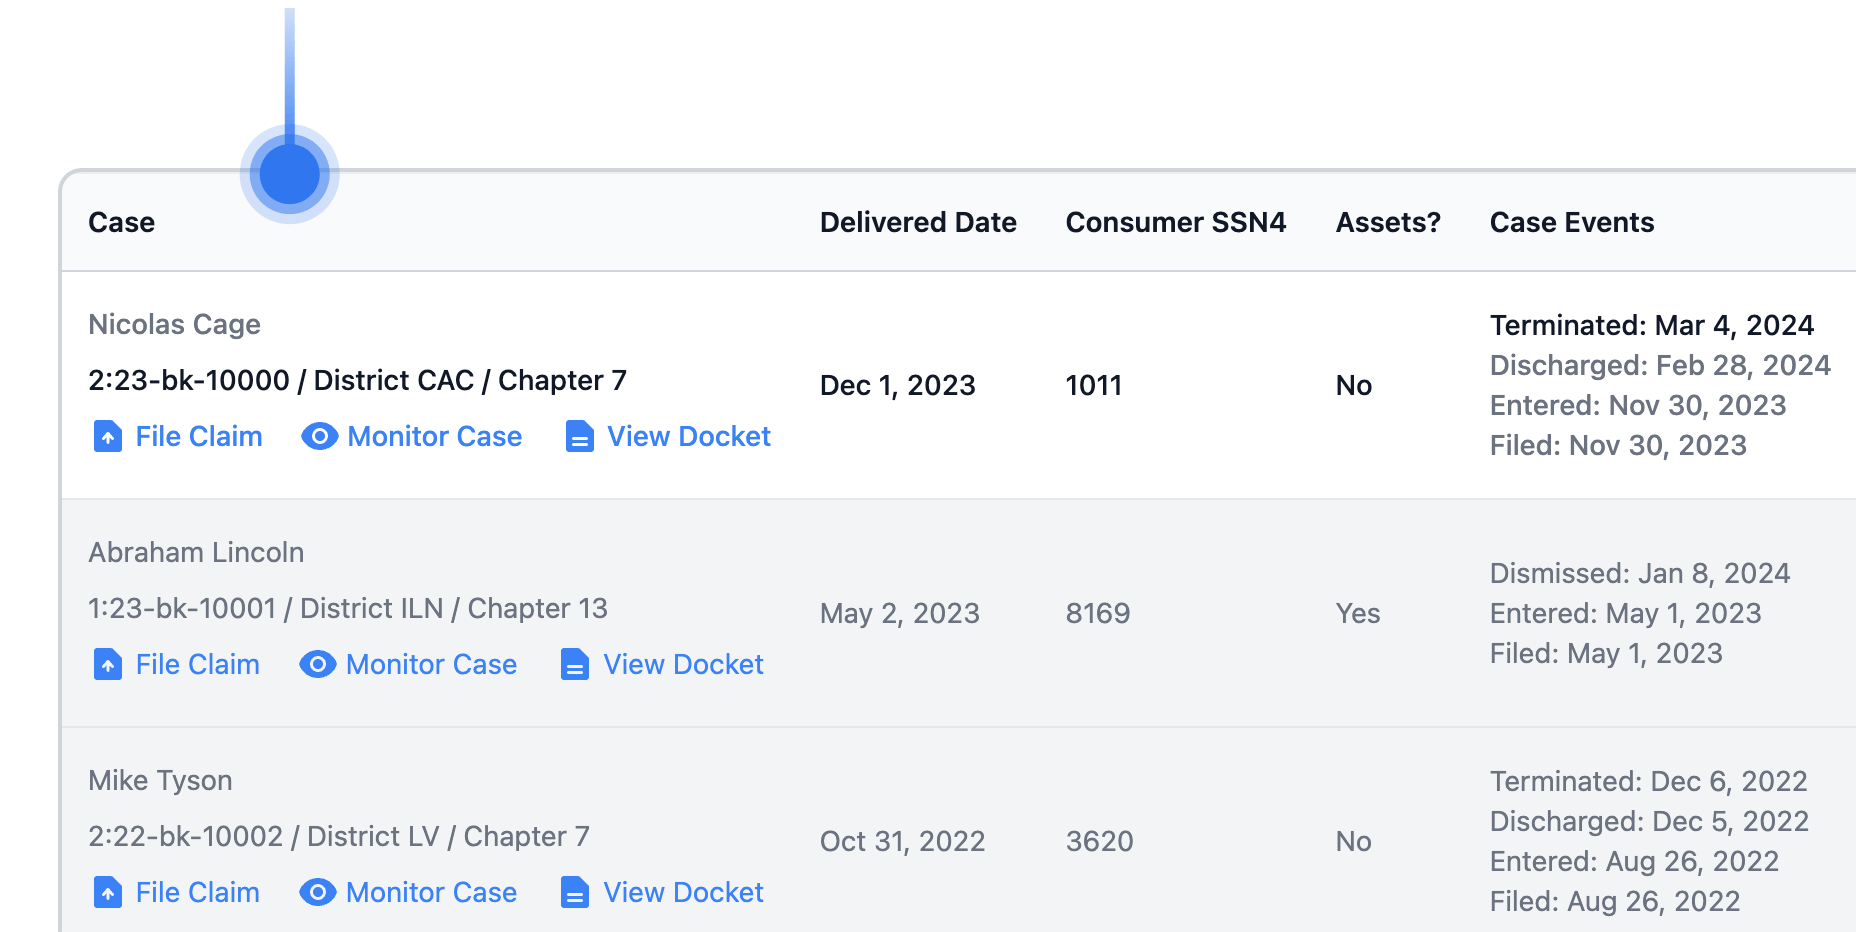This screenshot has height=932, width=1856.
Task: Click the View Docket document icon for Abraham Lincoln
Action: (573, 664)
